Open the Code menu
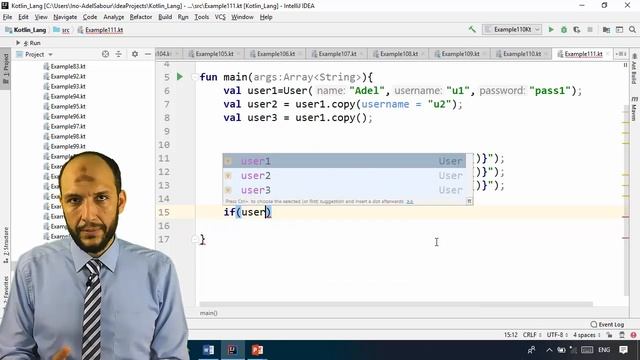Image resolution: width=640 pixels, height=360 pixels. coord(90,17)
